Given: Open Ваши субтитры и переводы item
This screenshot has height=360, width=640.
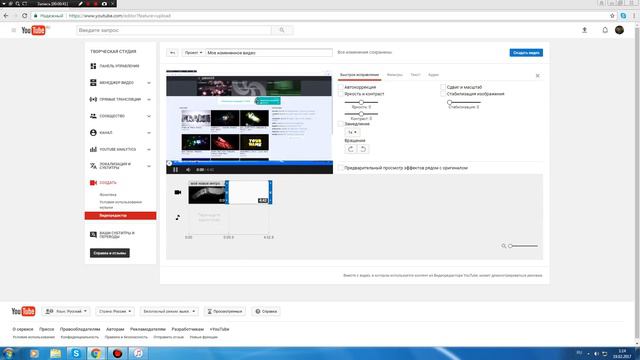Looking at the screenshot, I should coord(112,235).
